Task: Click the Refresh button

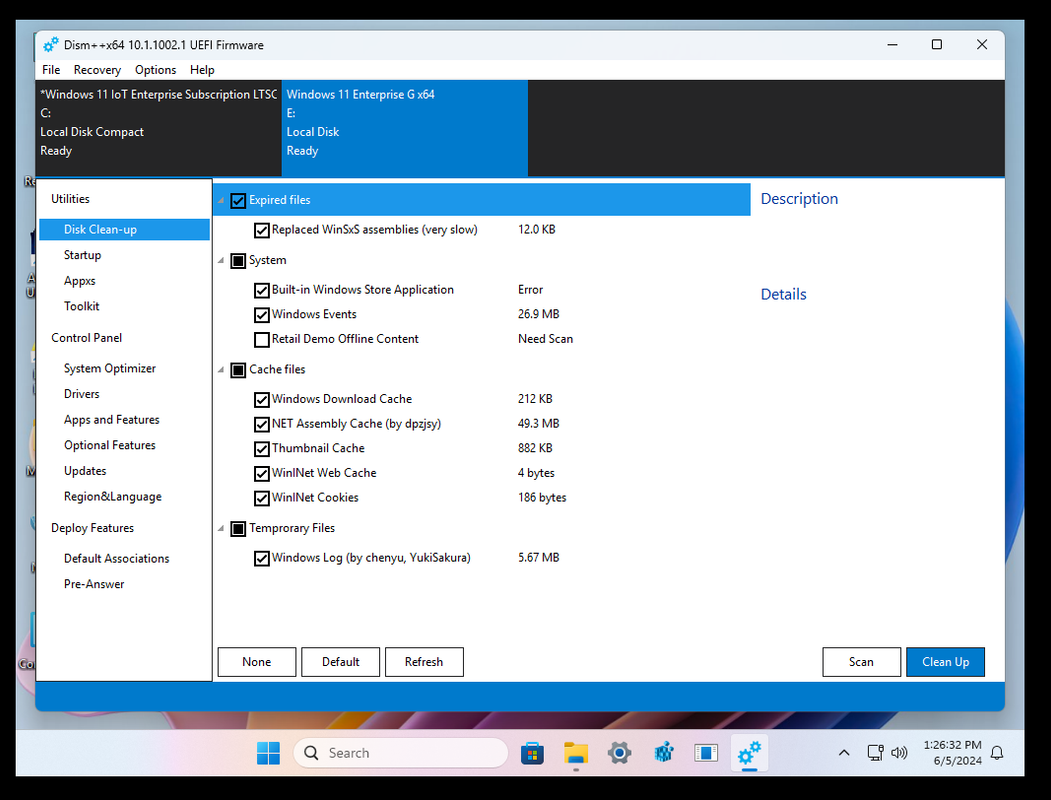Action: coord(424,662)
